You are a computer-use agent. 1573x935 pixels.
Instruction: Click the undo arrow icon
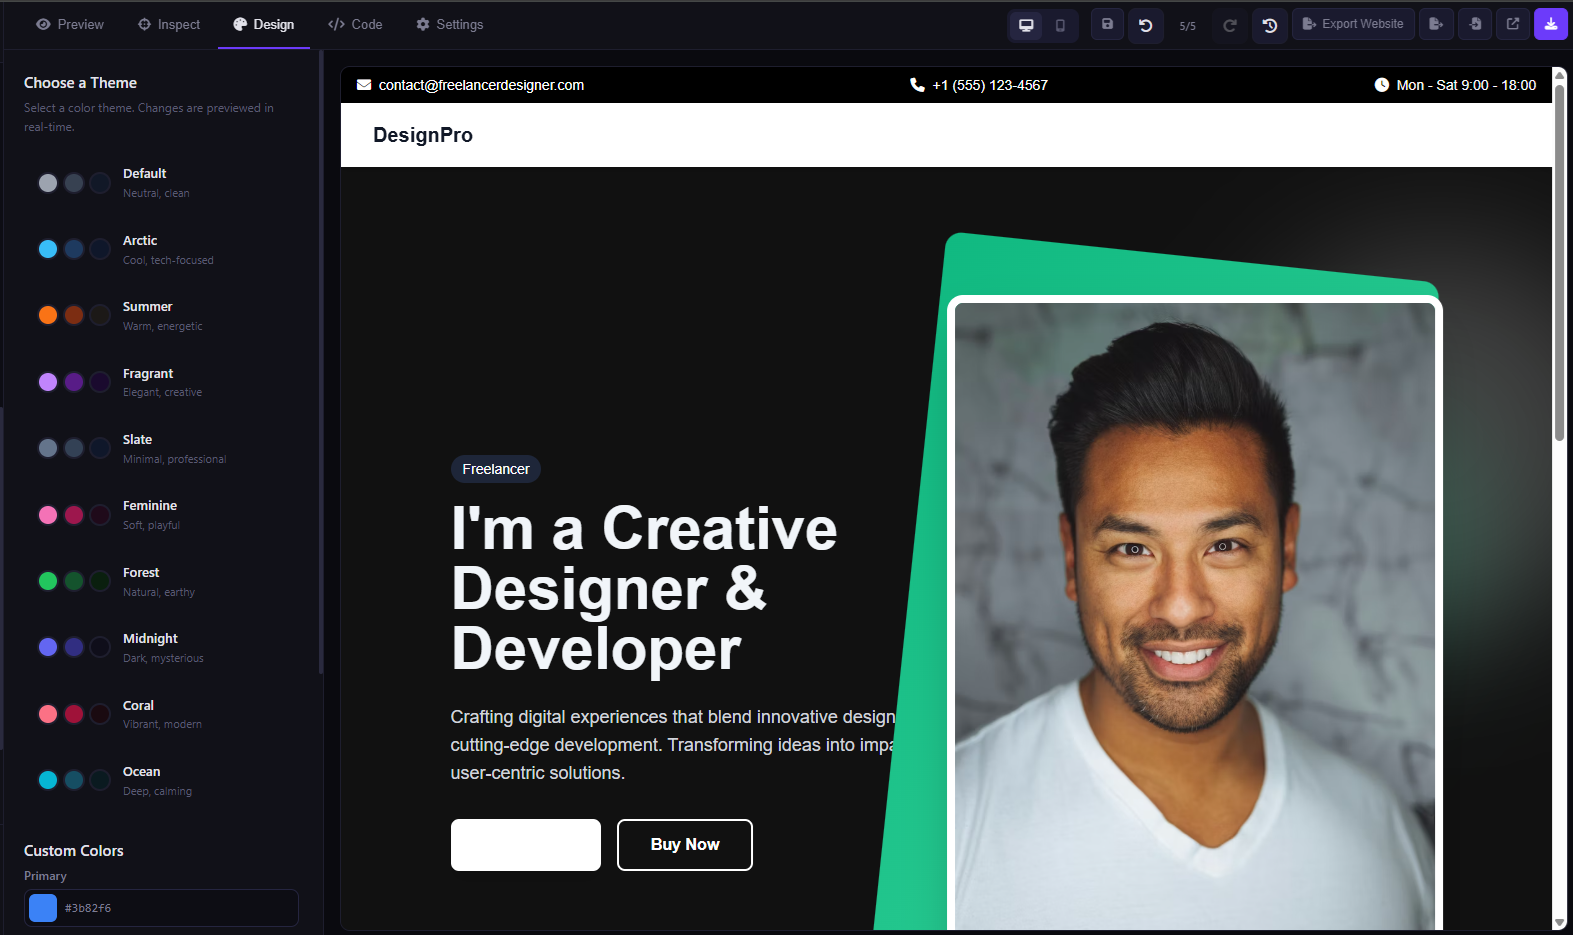[x=1146, y=25]
